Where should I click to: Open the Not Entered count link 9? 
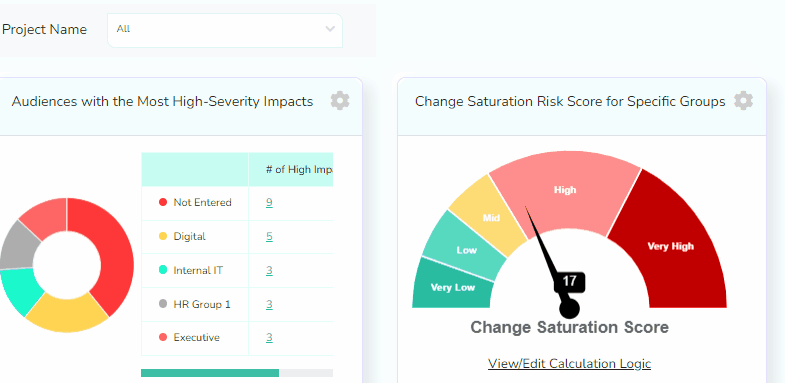pos(269,203)
